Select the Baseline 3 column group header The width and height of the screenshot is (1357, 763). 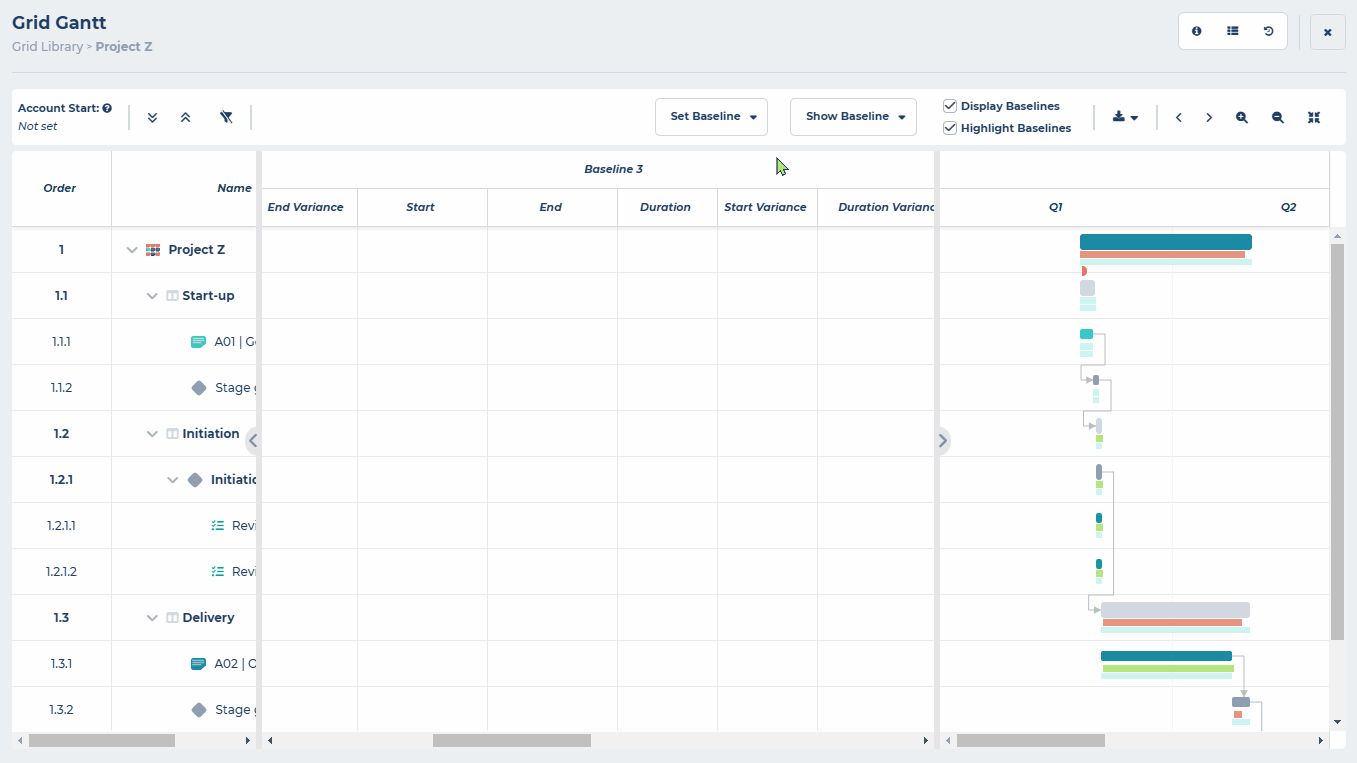pyautogui.click(x=613, y=168)
